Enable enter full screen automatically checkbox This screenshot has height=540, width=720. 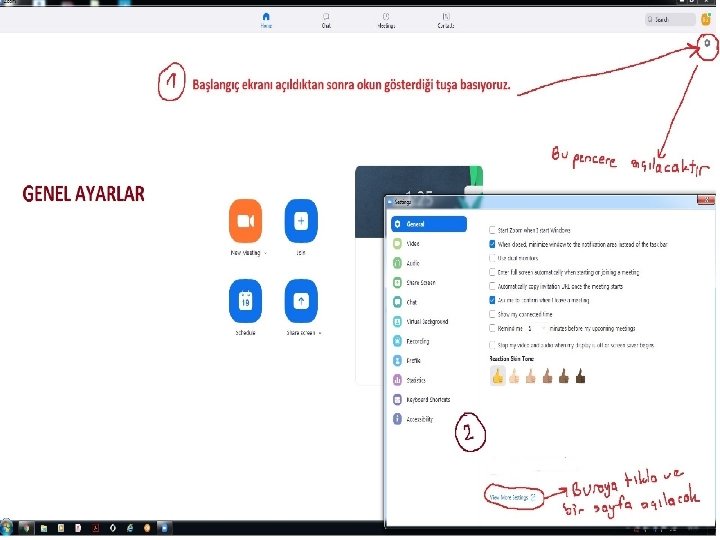pyautogui.click(x=492, y=272)
